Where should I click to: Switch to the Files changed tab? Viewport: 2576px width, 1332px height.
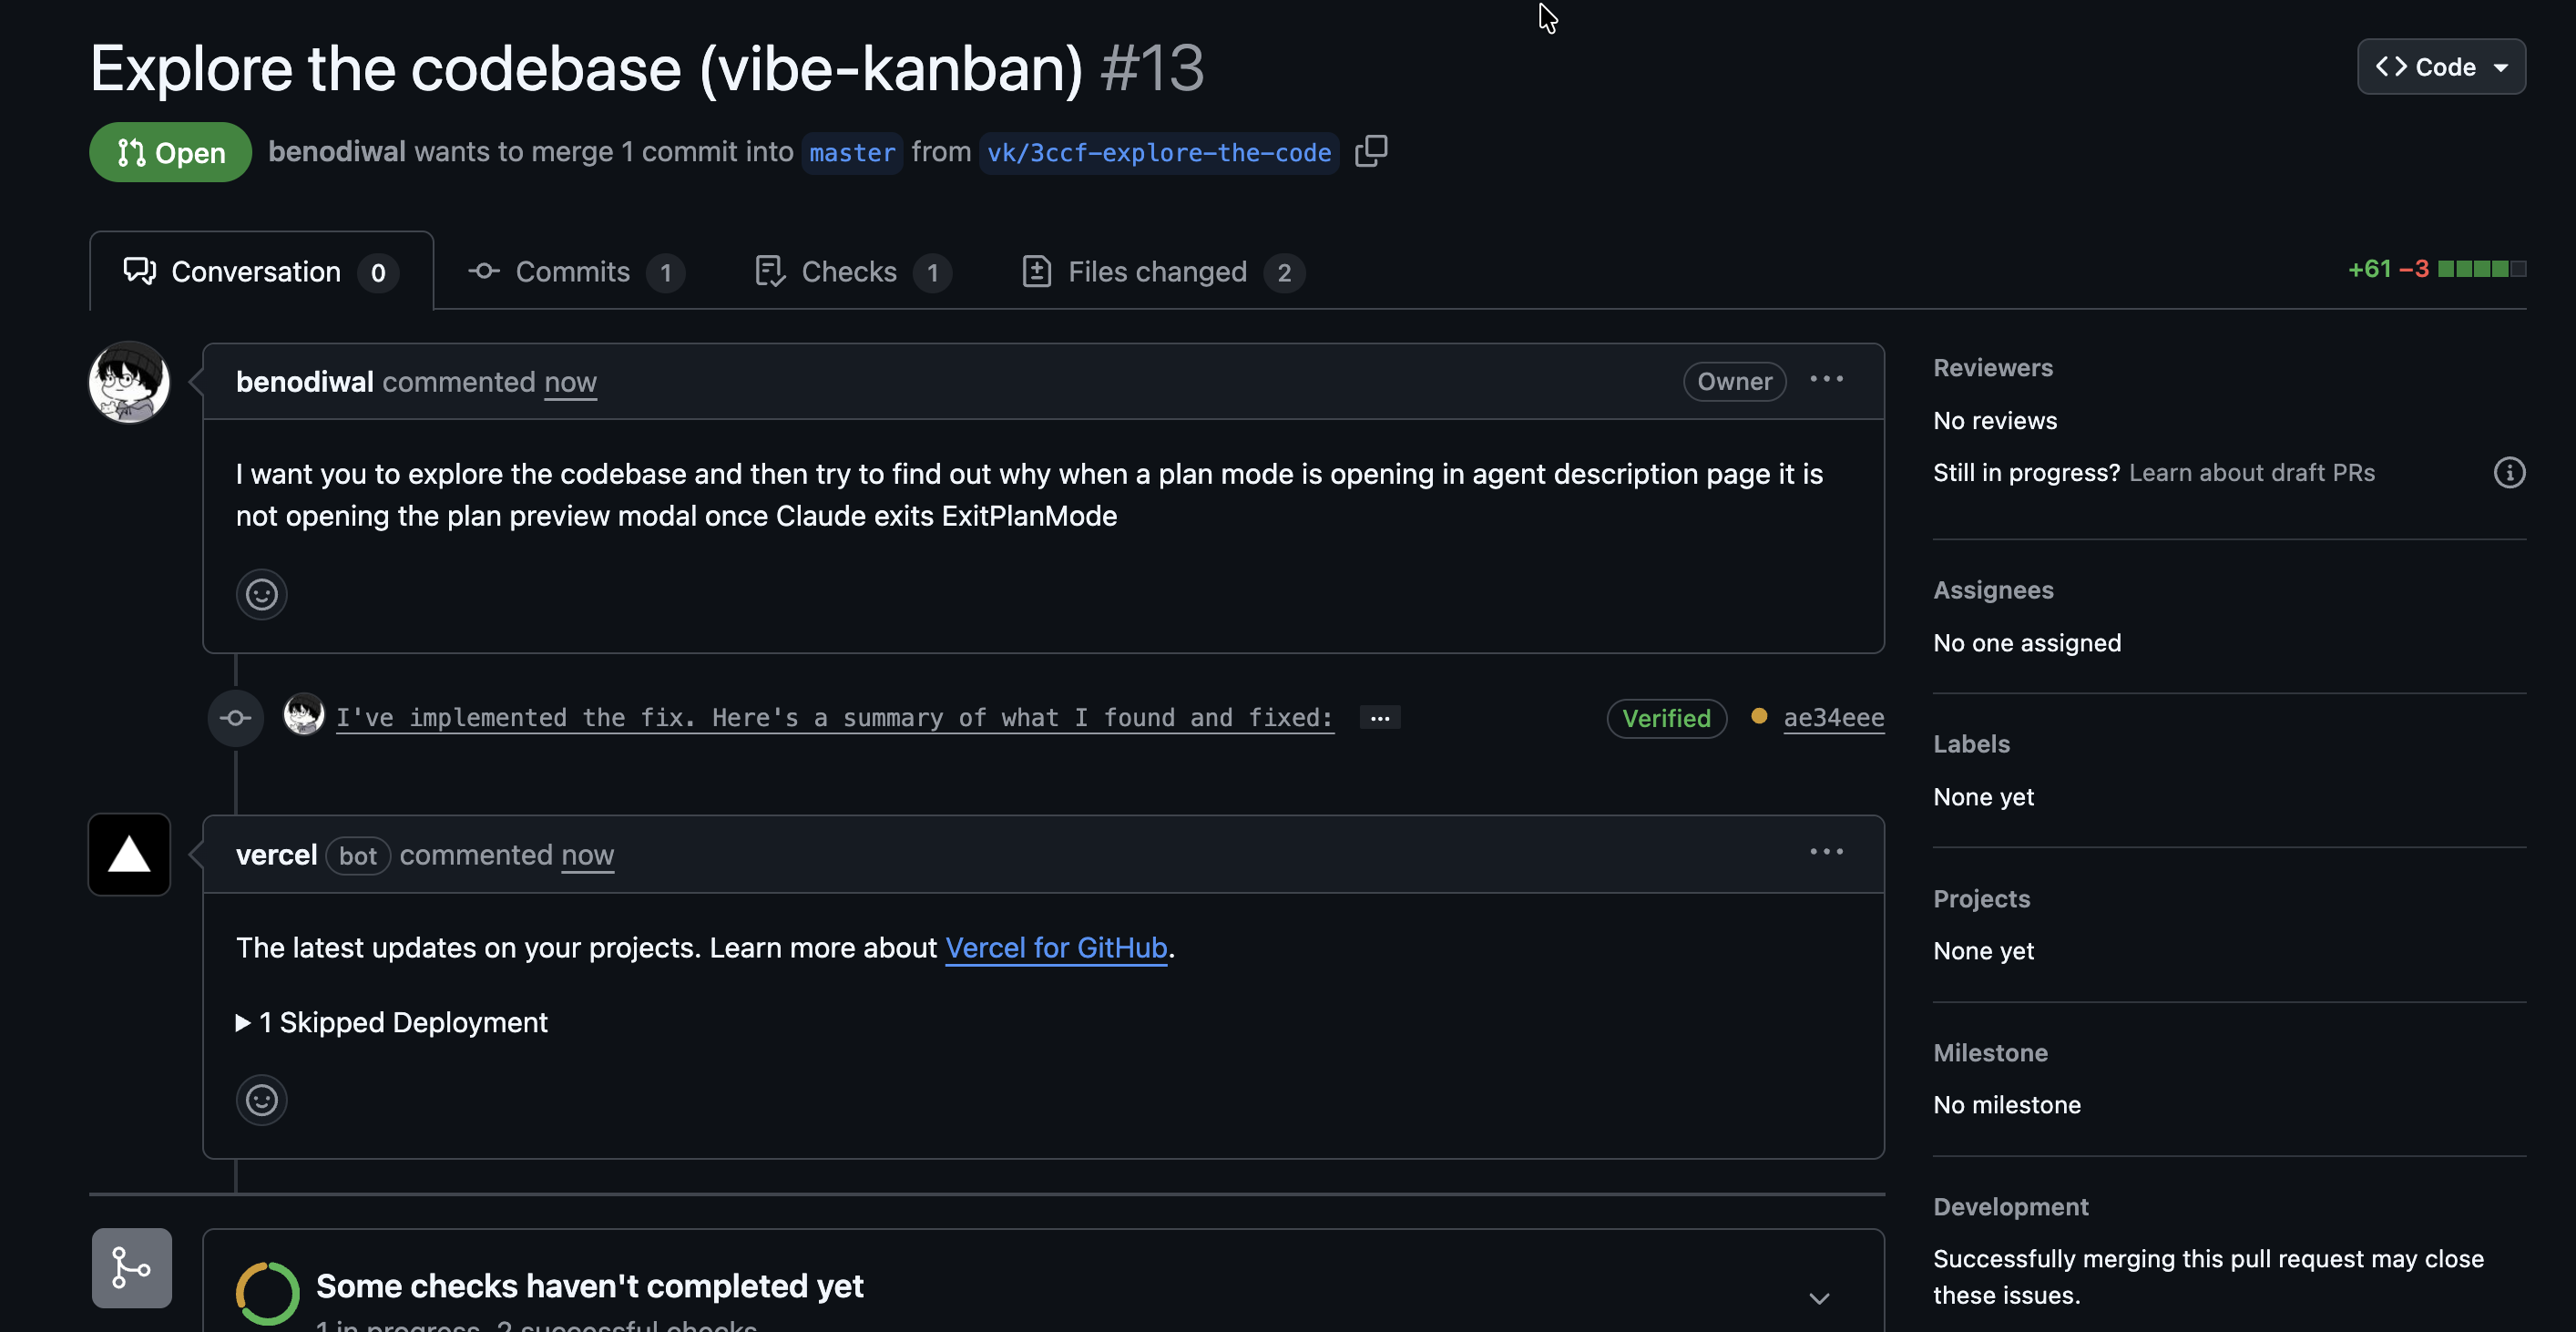click(1158, 271)
